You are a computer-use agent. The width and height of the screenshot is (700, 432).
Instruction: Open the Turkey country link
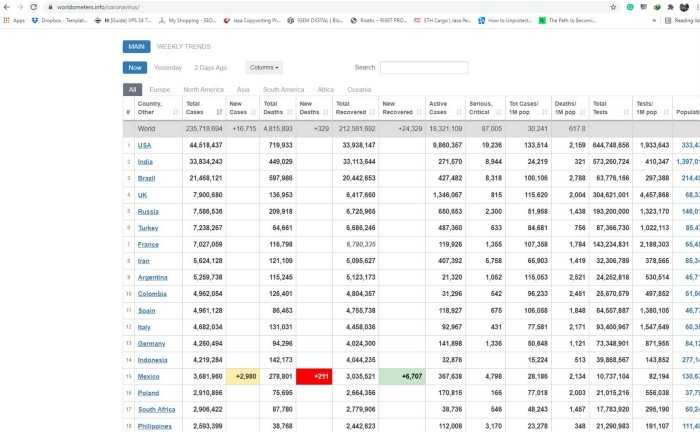pos(148,228)
